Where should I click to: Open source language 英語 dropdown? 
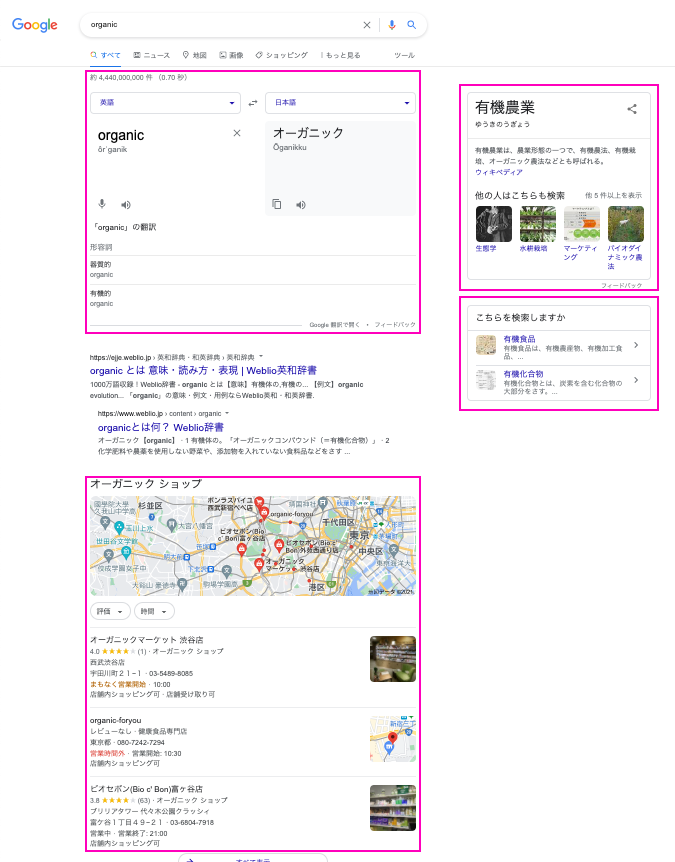pos(165,103)
